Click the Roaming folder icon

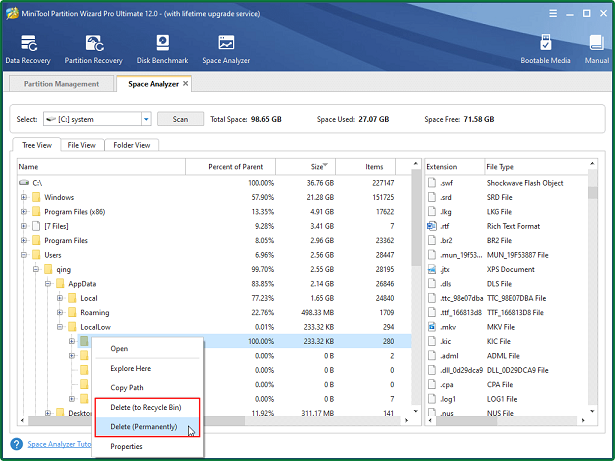[x=72, y=312]
